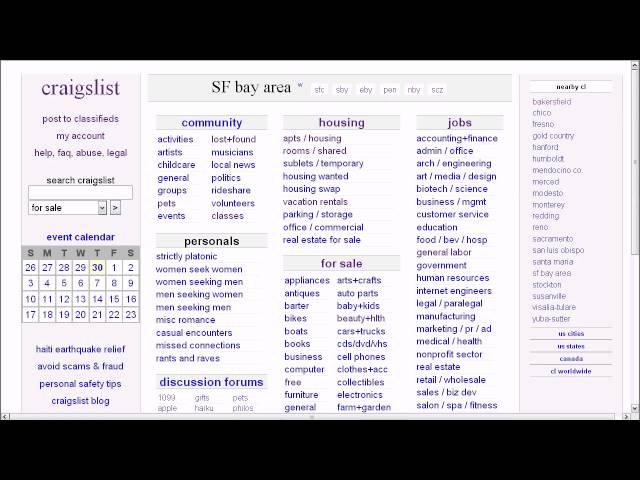The height and width of the screenshot is (480, 640).
Task: Open nearby monterey link
Action: pyautogui.click(x=549, y=204)
